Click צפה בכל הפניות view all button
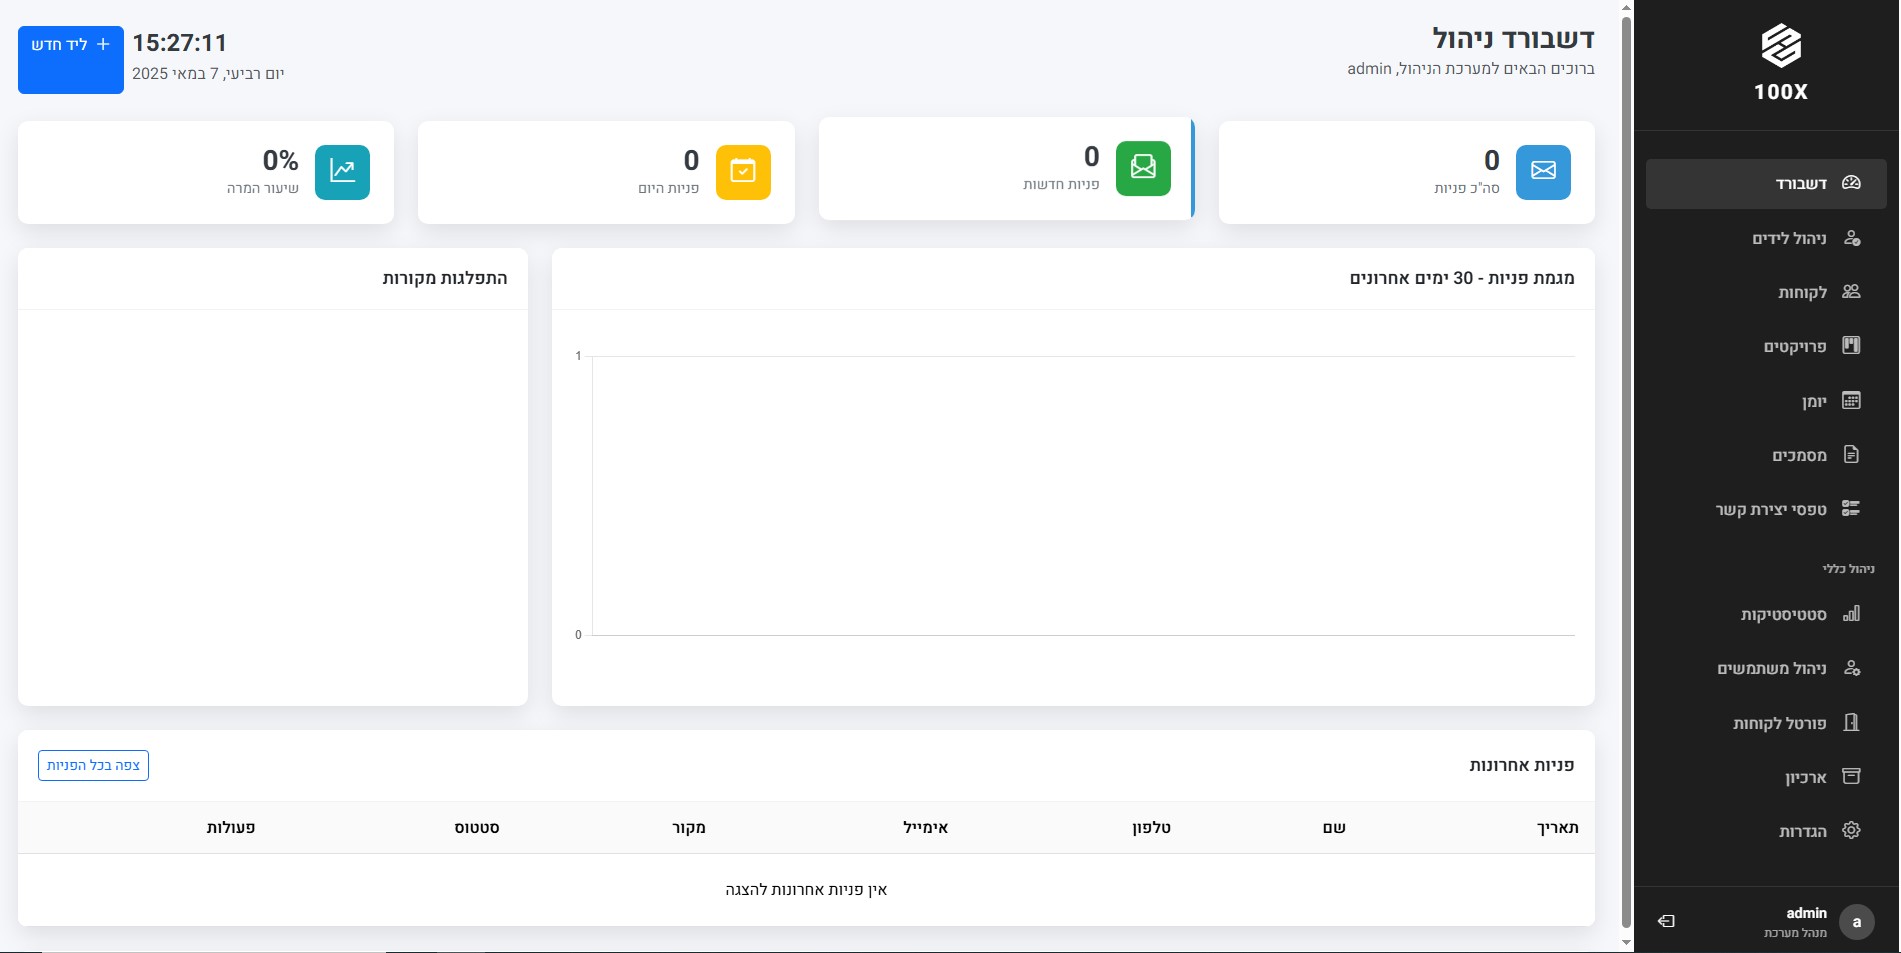 point(93,765)
